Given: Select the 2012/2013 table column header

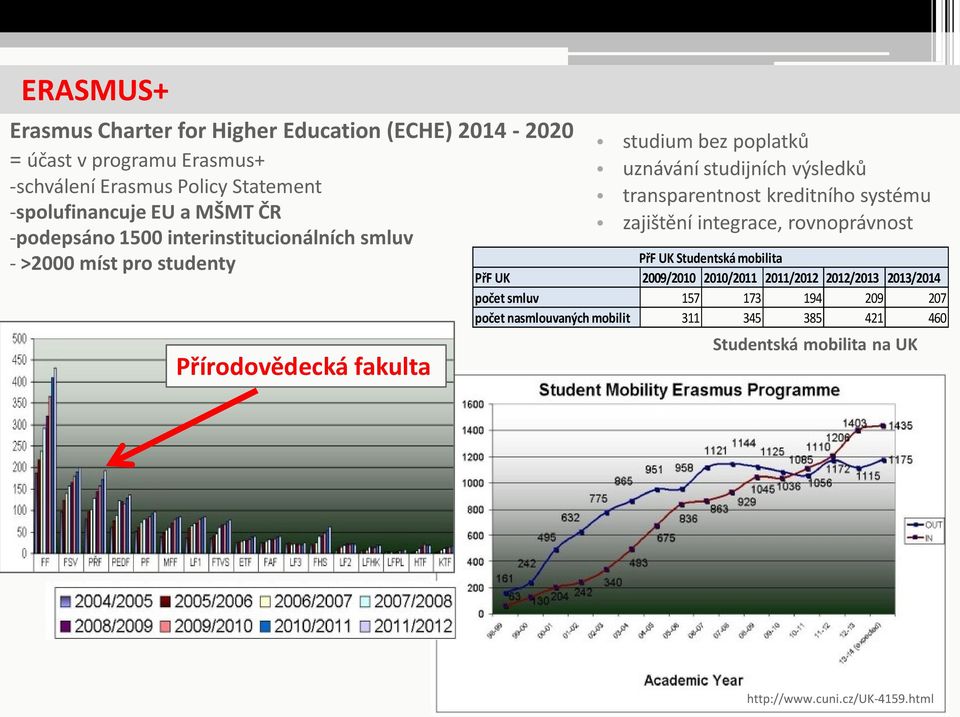Looking at the screenshot, I should pos(852,278).
